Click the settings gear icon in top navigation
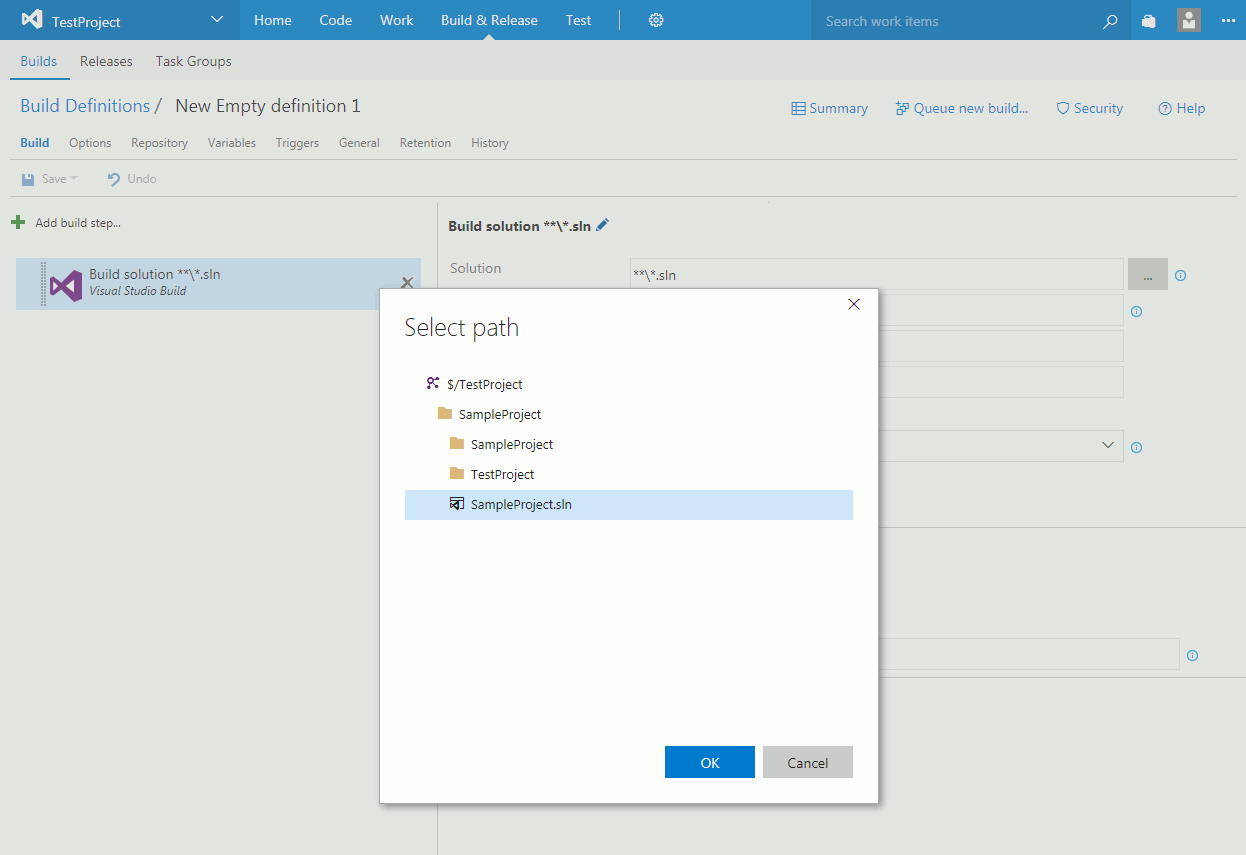 656,20
